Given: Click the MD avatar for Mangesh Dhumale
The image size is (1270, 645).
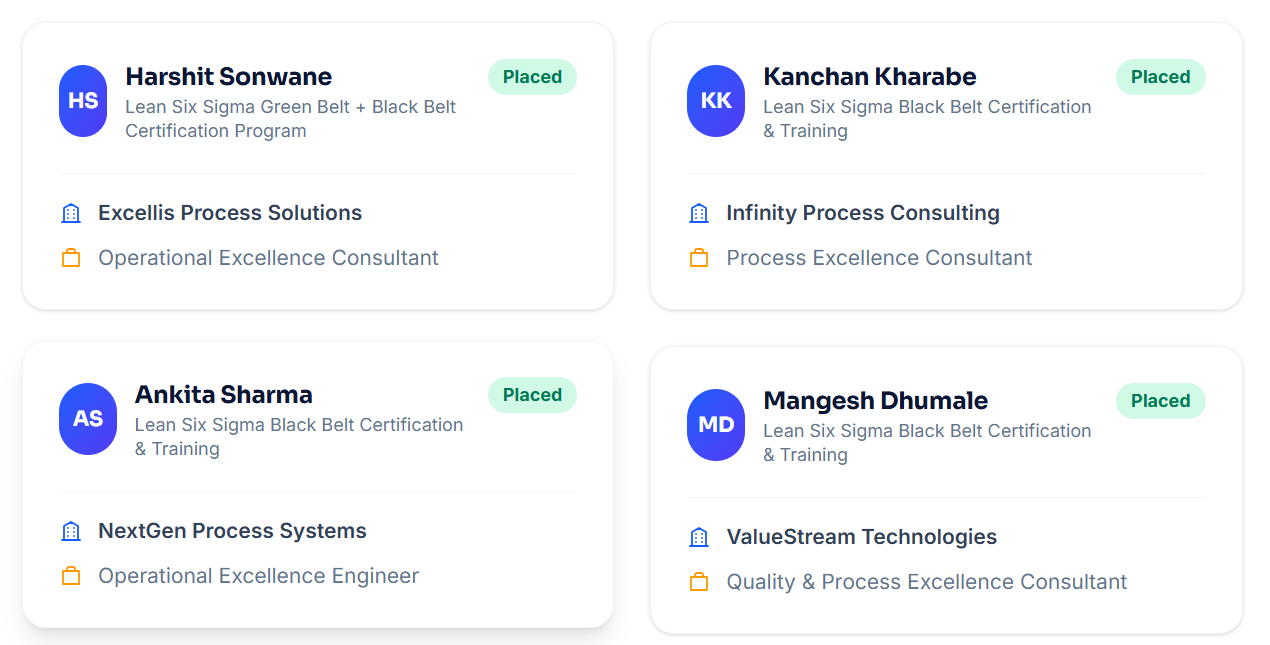Looking at the screenshot, I should tap(716, 425).
